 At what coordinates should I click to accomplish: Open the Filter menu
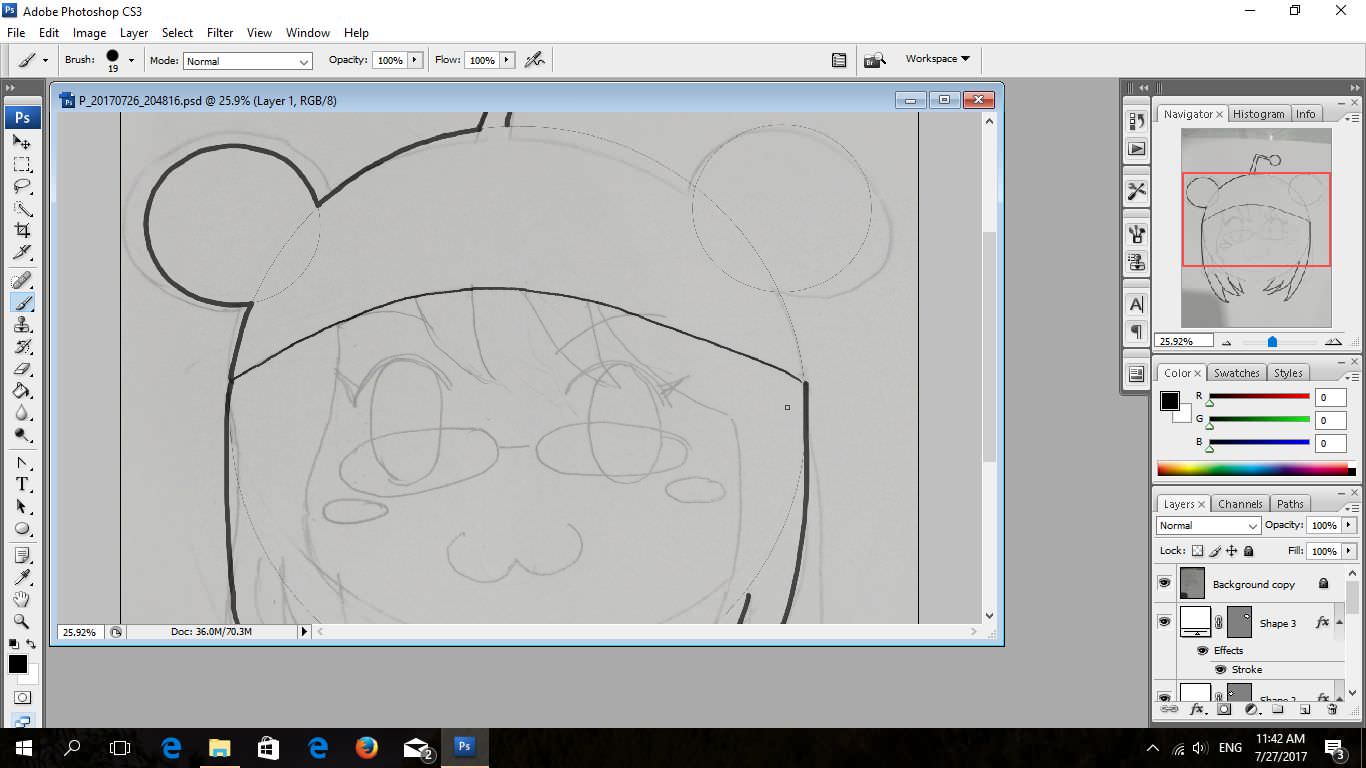point(220,33)
